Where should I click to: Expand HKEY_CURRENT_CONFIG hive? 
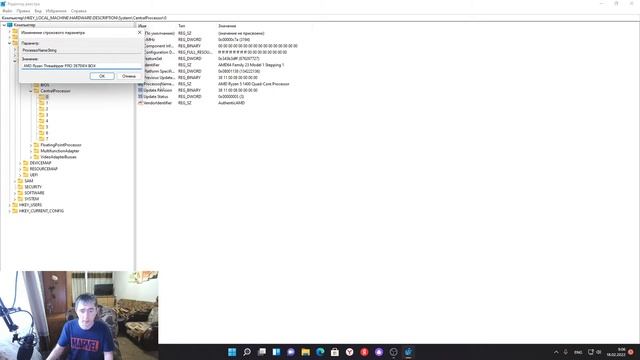10,211
